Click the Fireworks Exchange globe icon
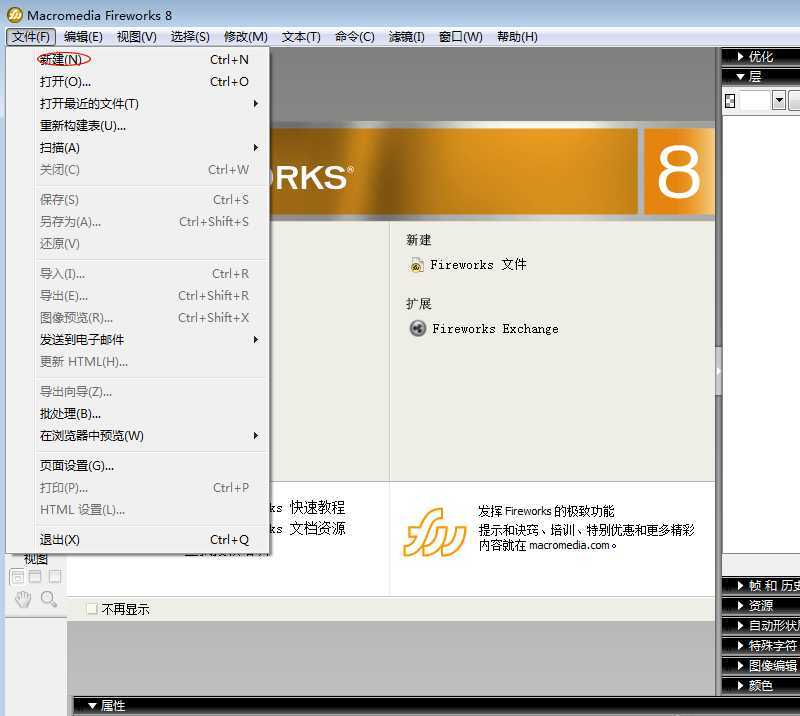Screen dimensions: 800x716 tap(417, 328)
